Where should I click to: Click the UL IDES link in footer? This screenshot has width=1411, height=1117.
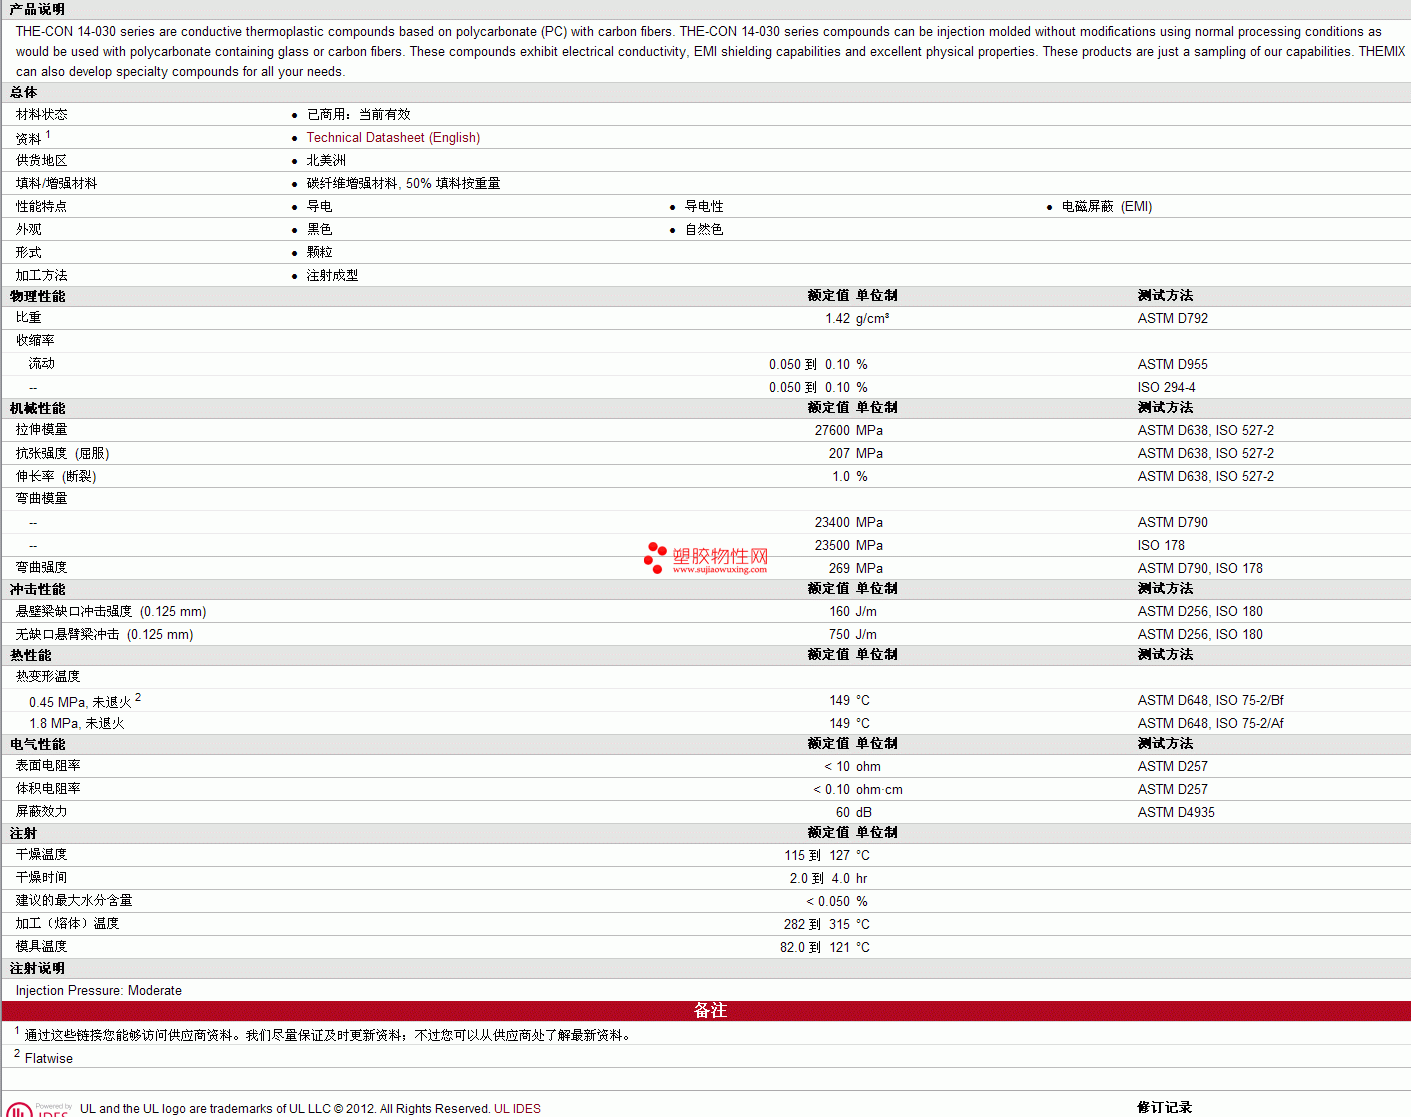(517, 1108)
